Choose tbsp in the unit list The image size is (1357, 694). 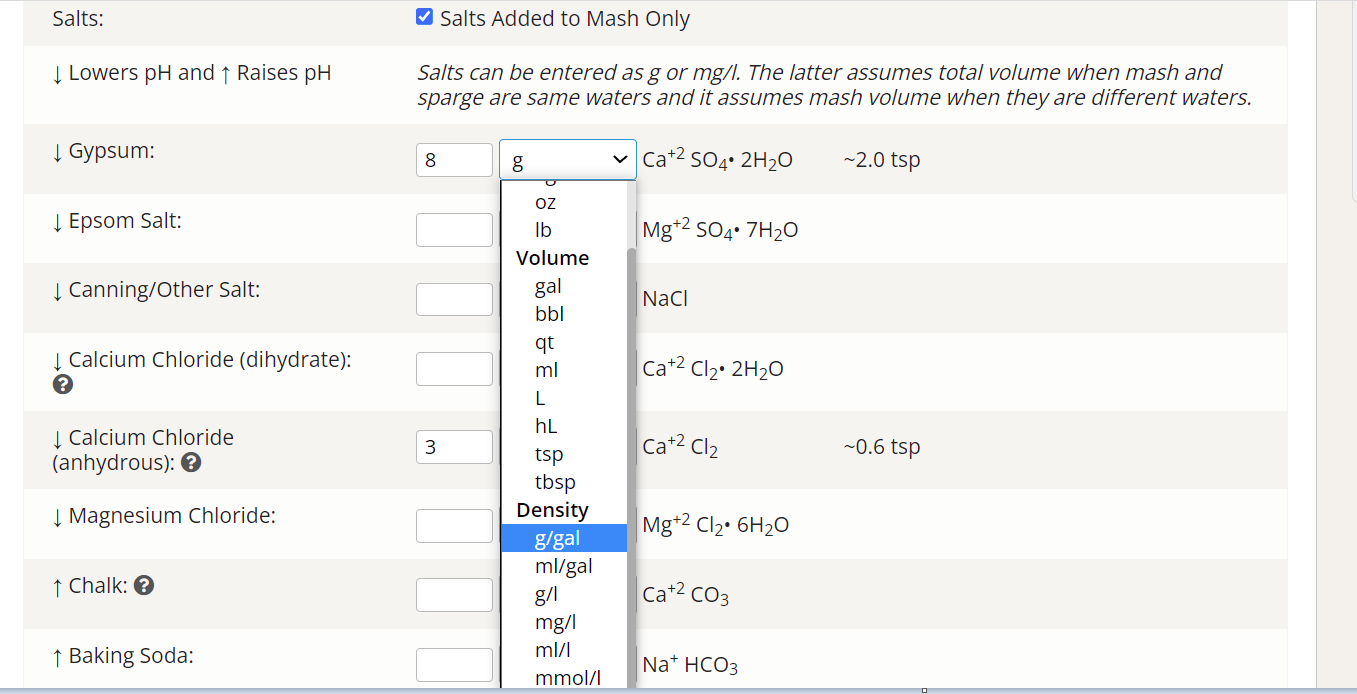pos(555,482)
